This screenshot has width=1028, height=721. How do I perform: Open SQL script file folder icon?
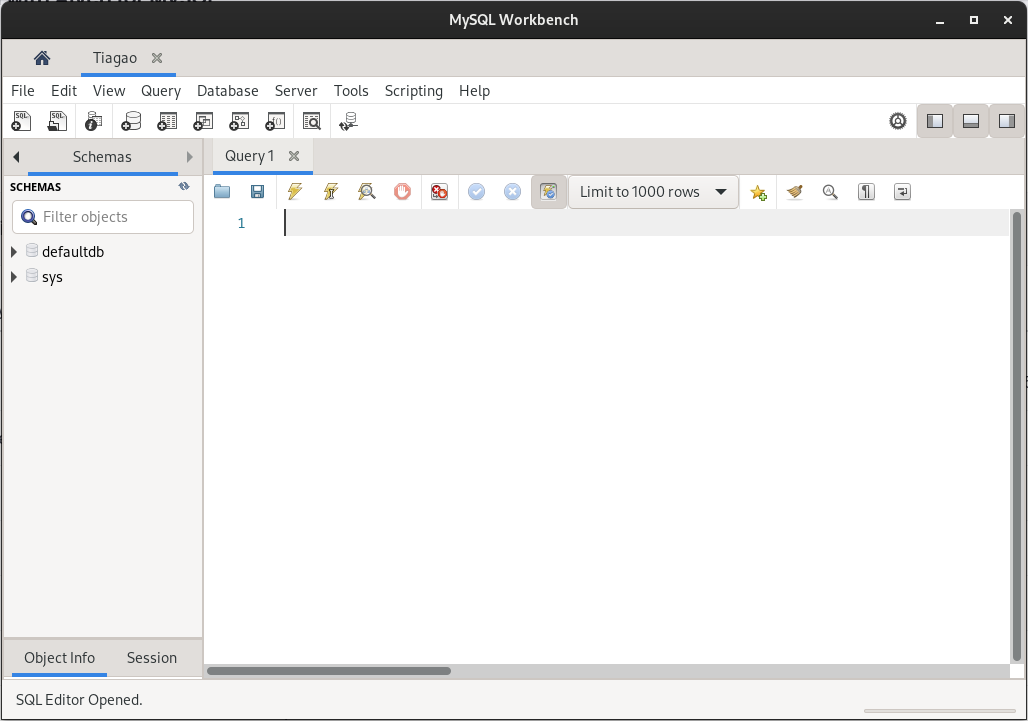coord(222,192)
